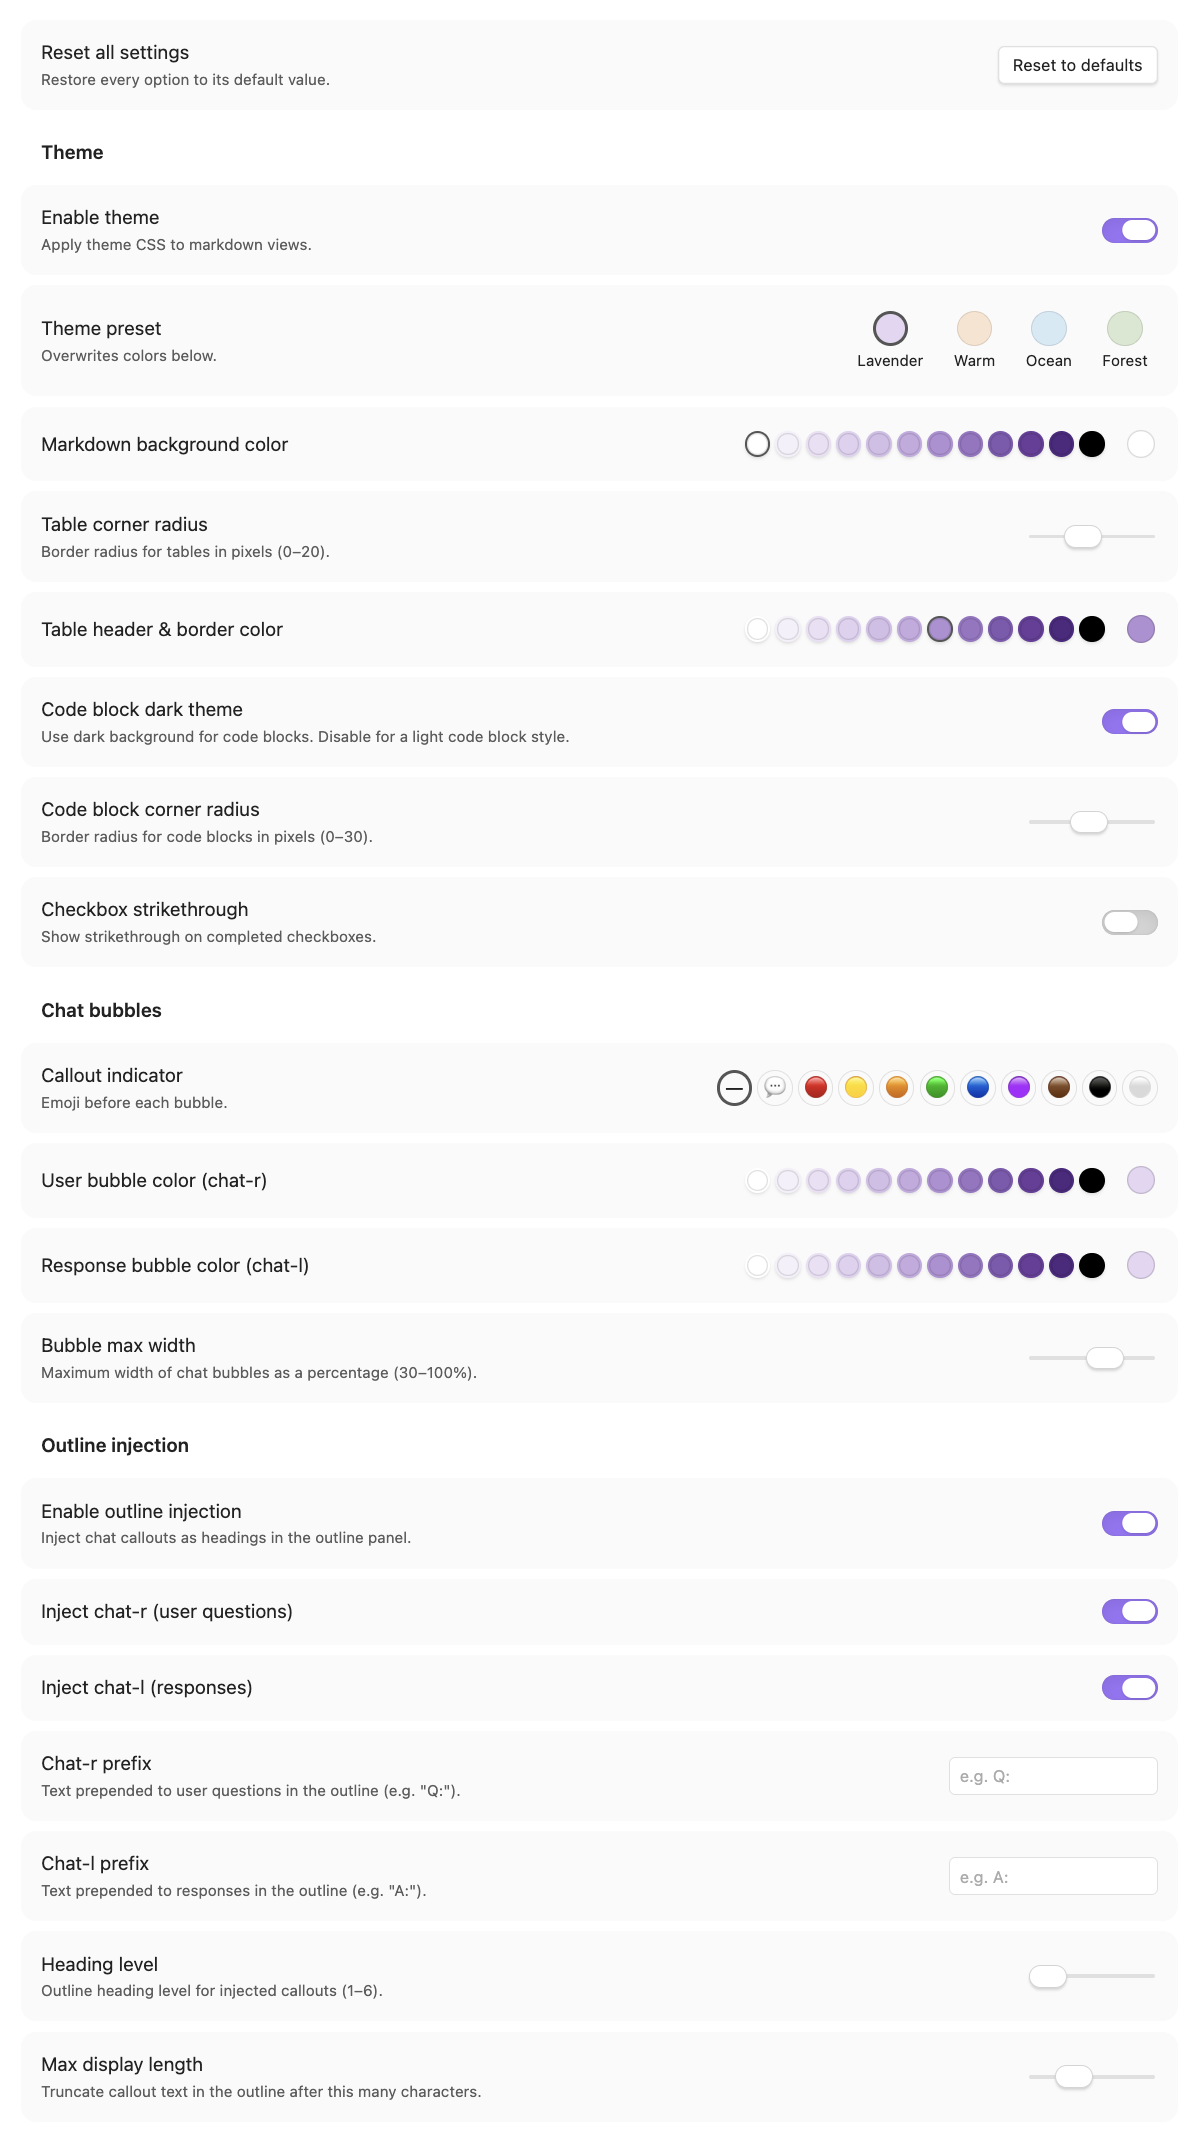Image resolution: width=1198 pixels, height=2148 pixels.
Task: Select the Warm theme preset
Action: [x=974, y=340]
